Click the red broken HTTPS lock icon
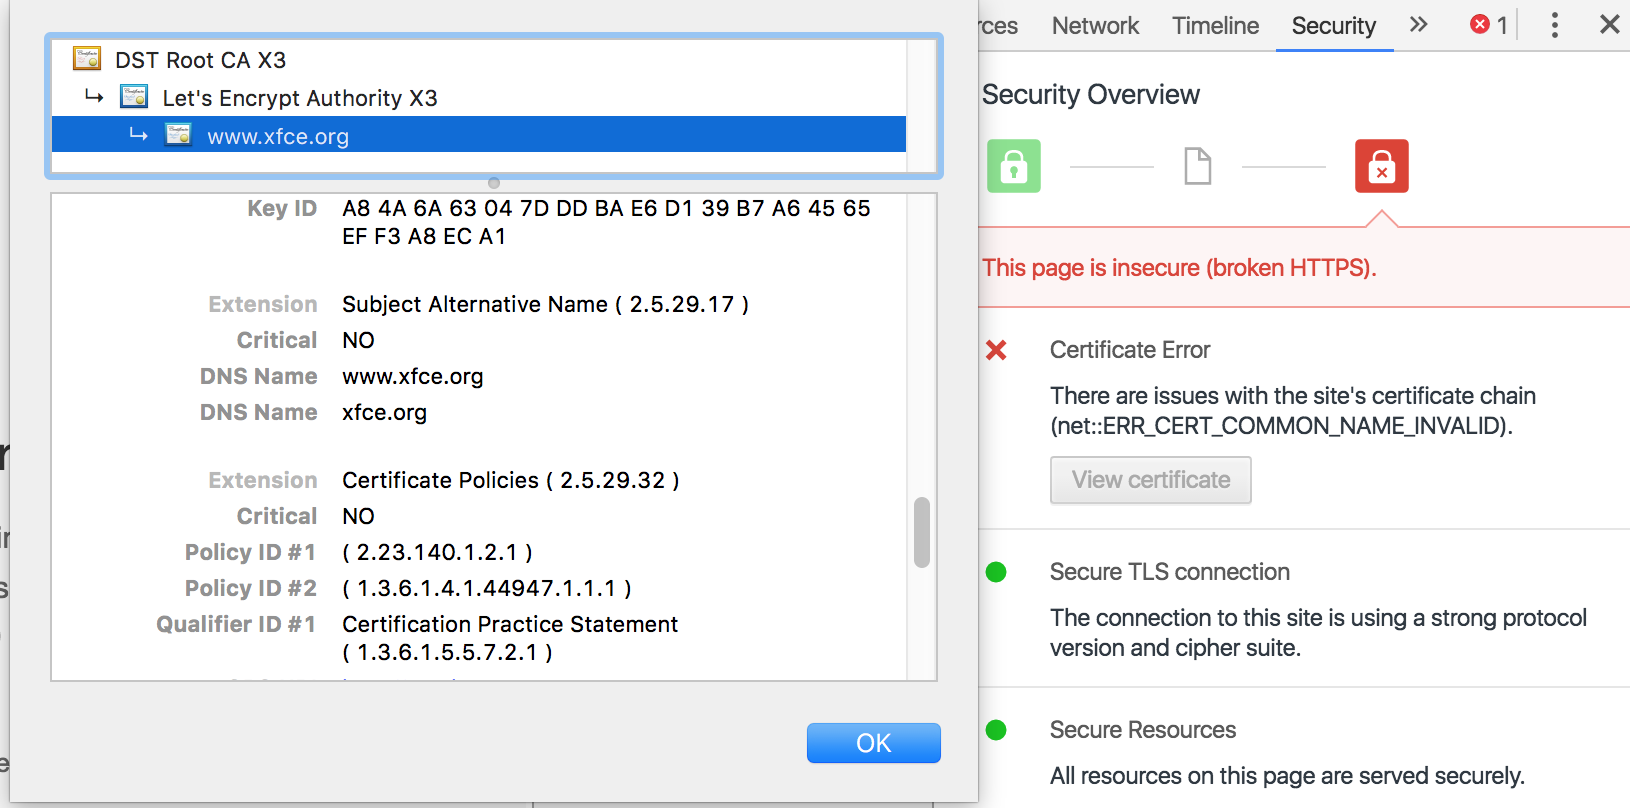Screen dimensions: 1630x808 [x=1381, y=166]
